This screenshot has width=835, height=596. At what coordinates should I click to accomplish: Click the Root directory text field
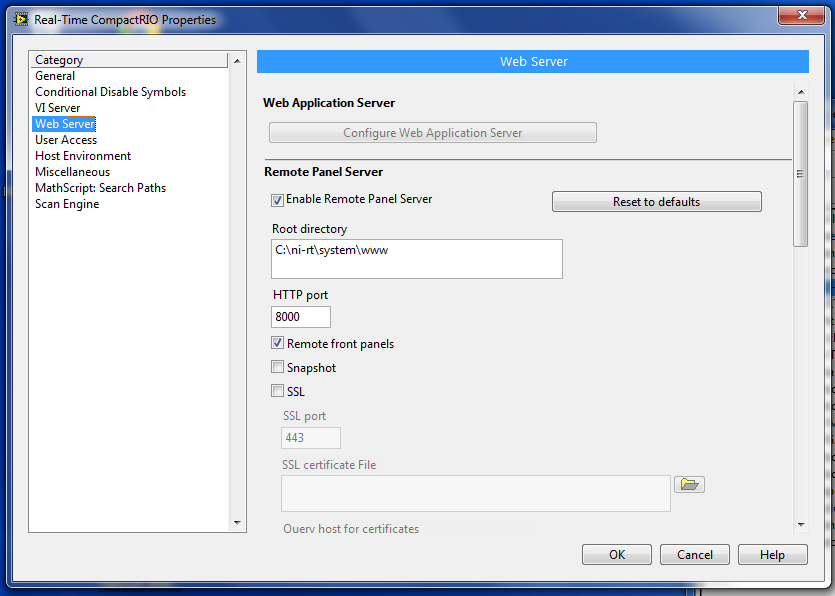(416, 259)
